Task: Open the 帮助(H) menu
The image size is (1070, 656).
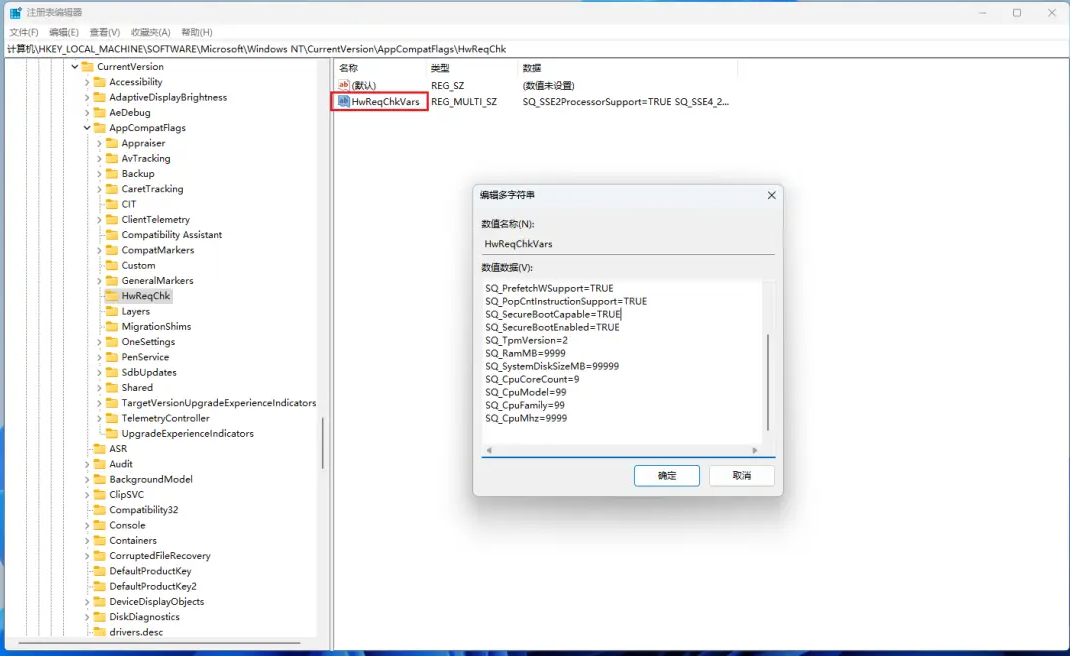Action: pyautogui.click(x=197, y=32)
